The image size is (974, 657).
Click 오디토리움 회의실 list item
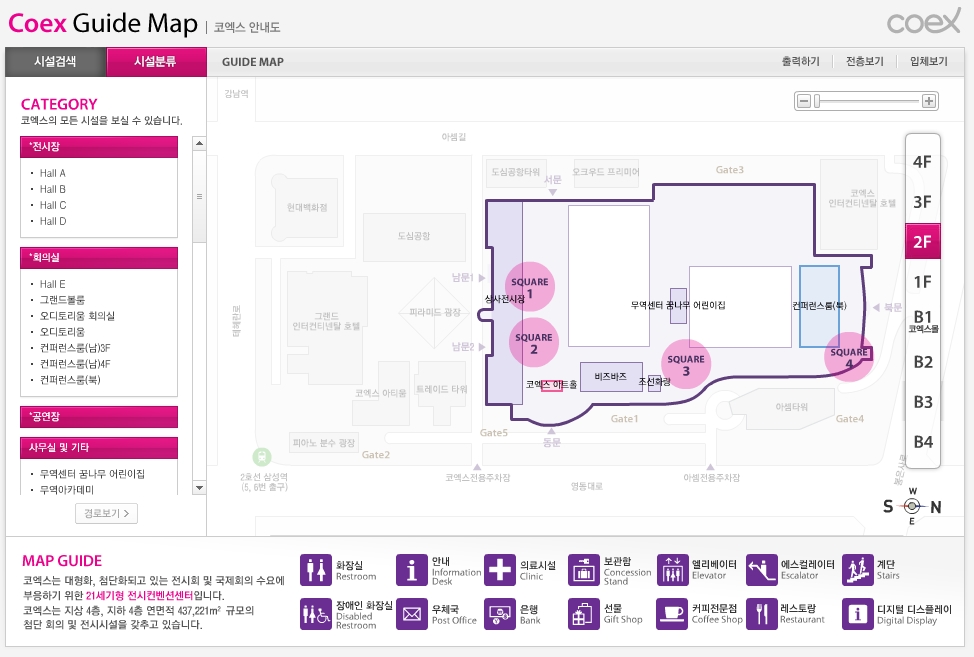click(x=77, y=316)
